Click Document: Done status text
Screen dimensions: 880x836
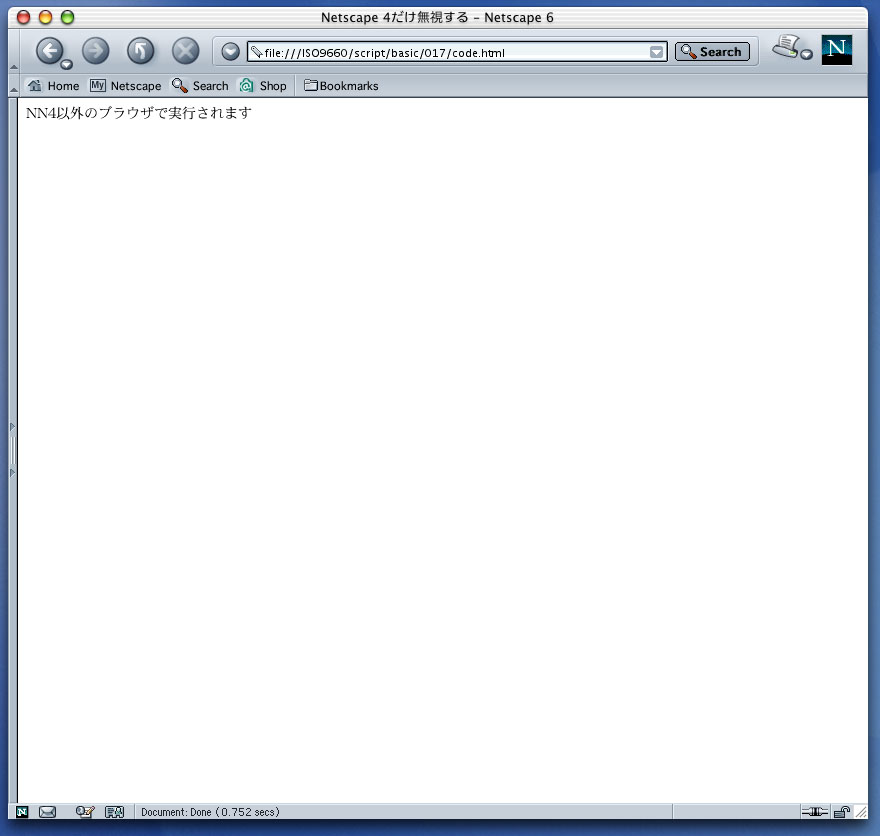click(x=210, y=812)
